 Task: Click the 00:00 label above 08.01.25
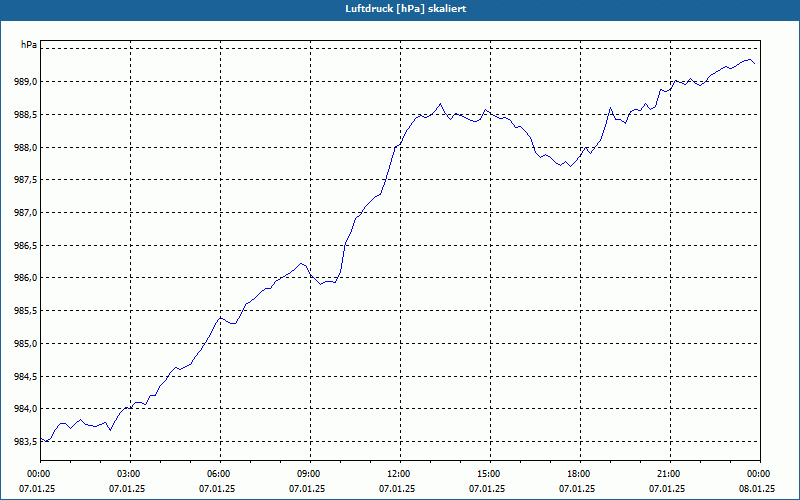pos(760,474)
